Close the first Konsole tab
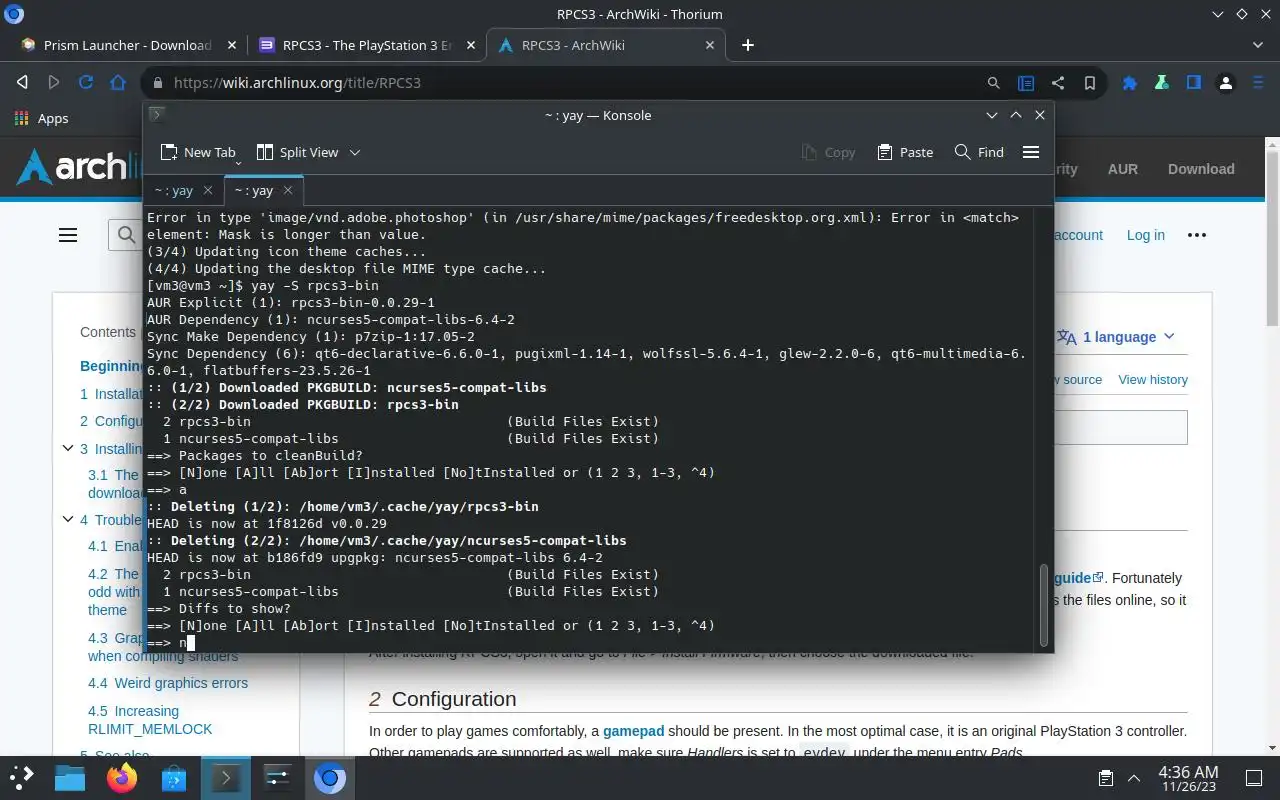The width and height of the screenshot is (1280, 800). pyautogui.click(x=208, y=190)
